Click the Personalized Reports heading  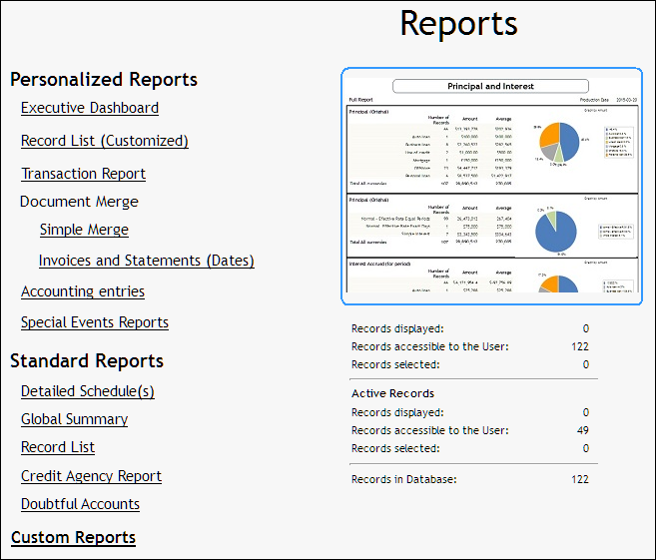[x=104, y=80]
